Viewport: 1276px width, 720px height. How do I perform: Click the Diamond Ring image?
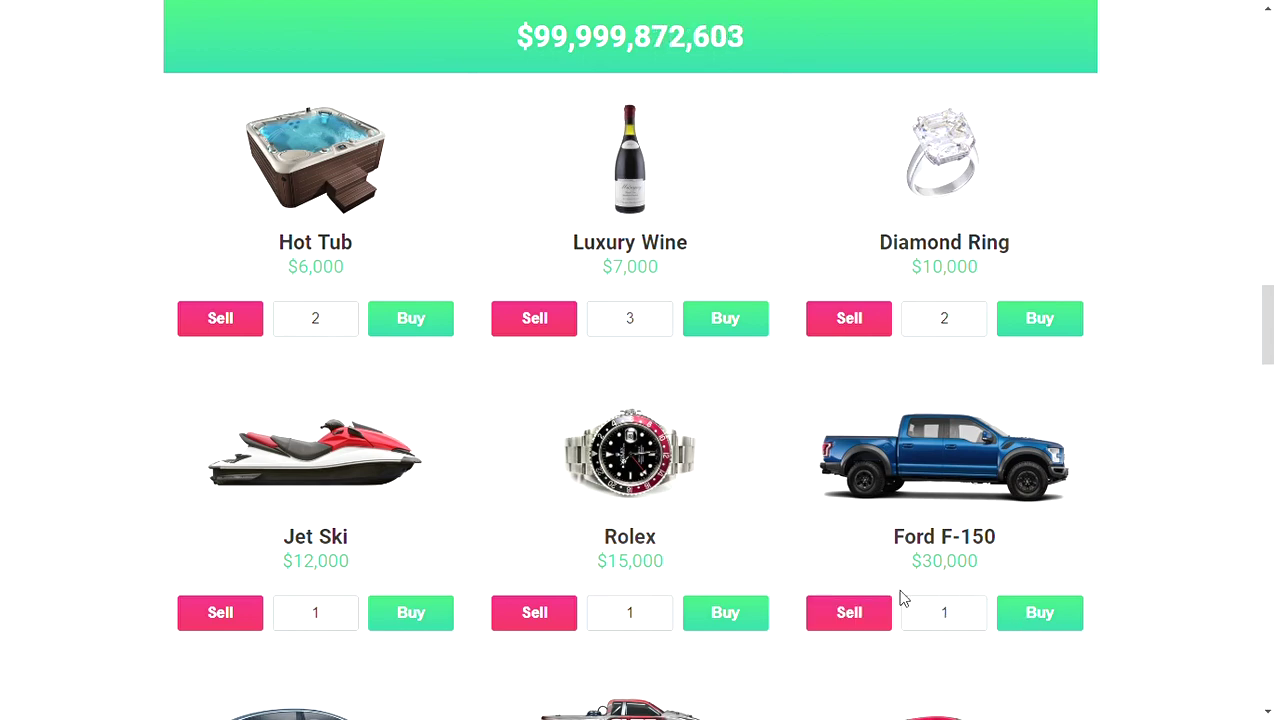click(944, 153)
